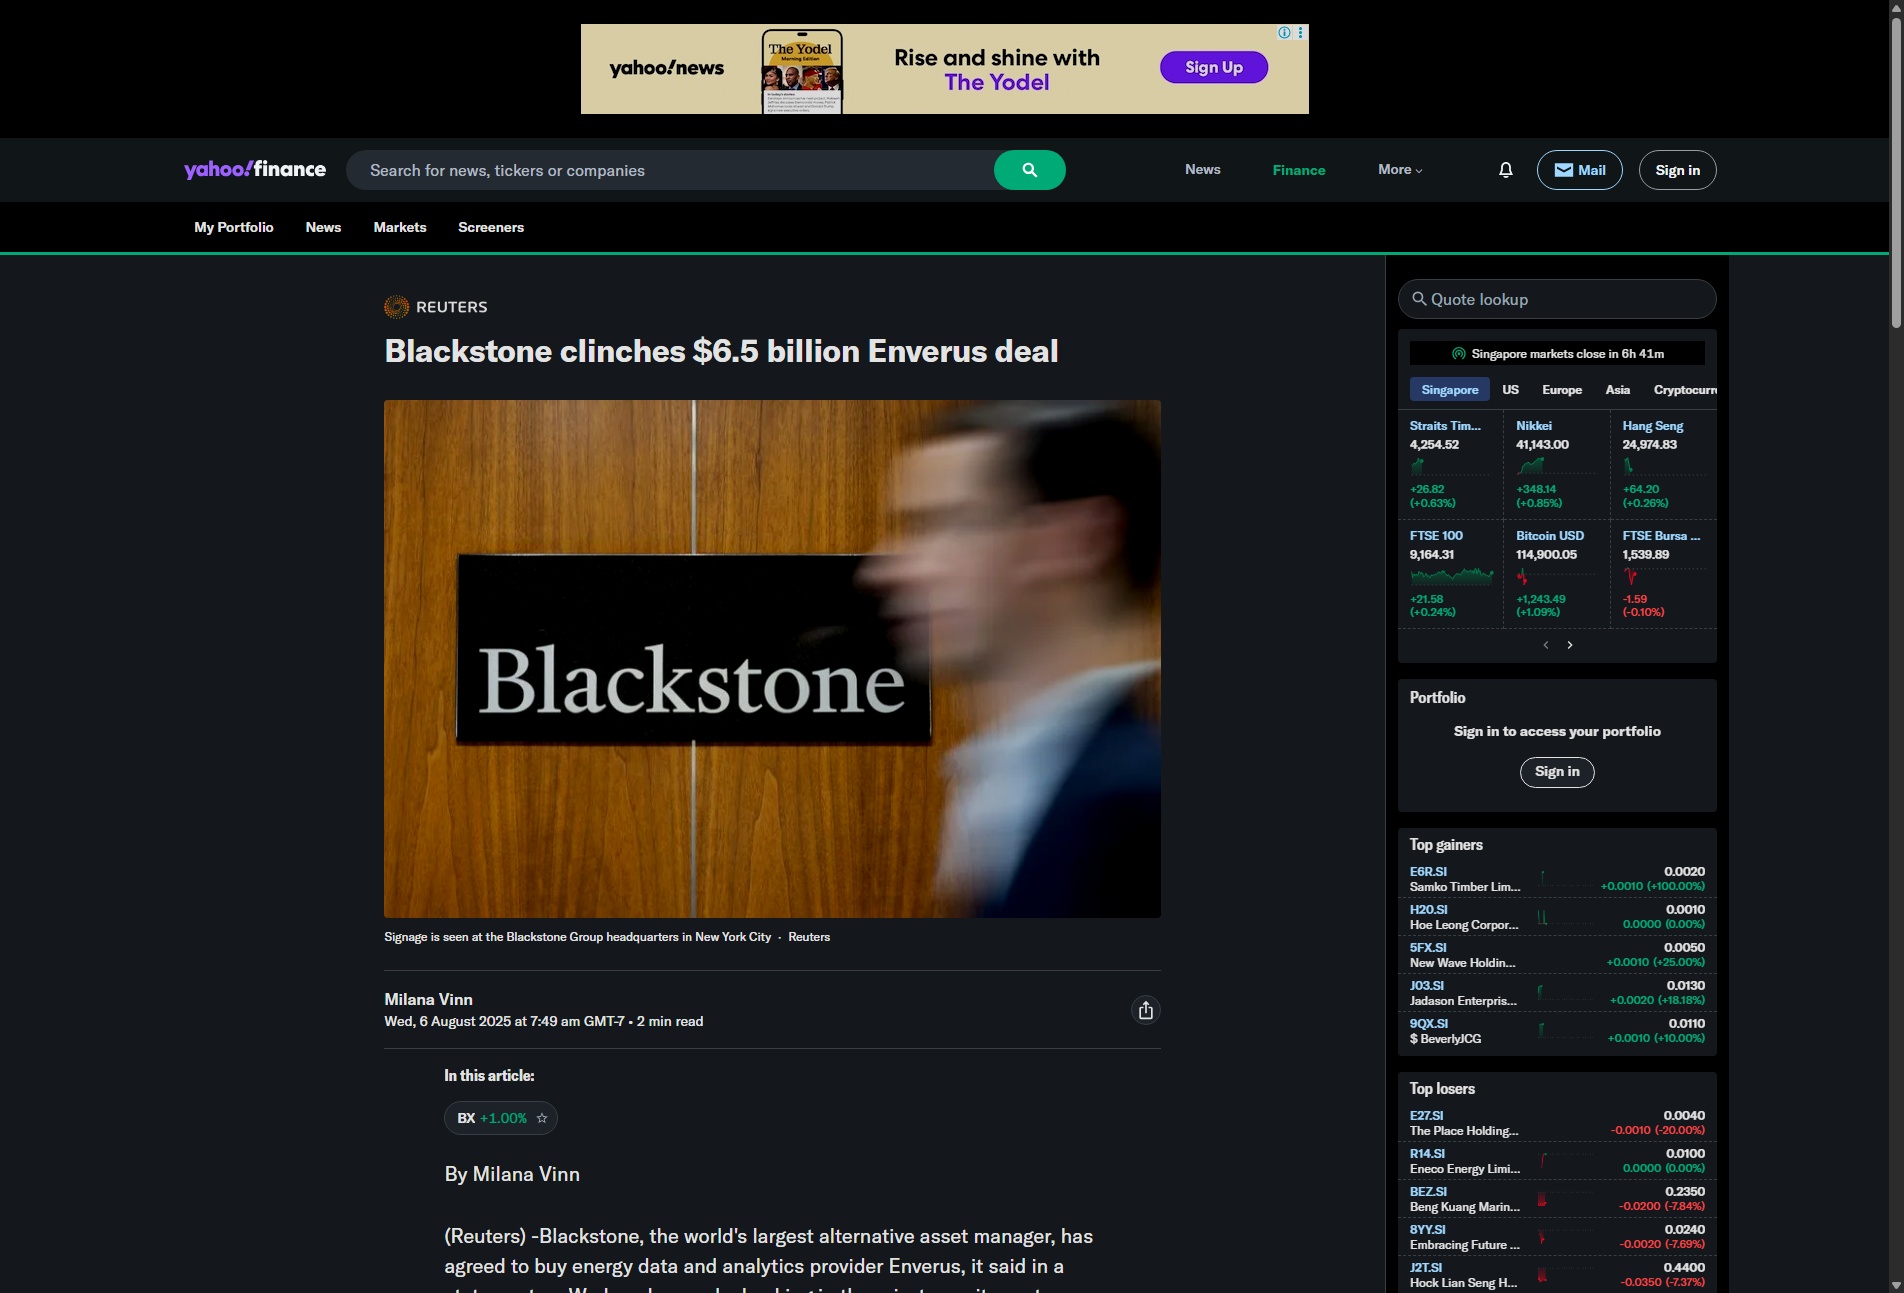Switch to the Cryptocurrencies tab

tap(1685, 390)
